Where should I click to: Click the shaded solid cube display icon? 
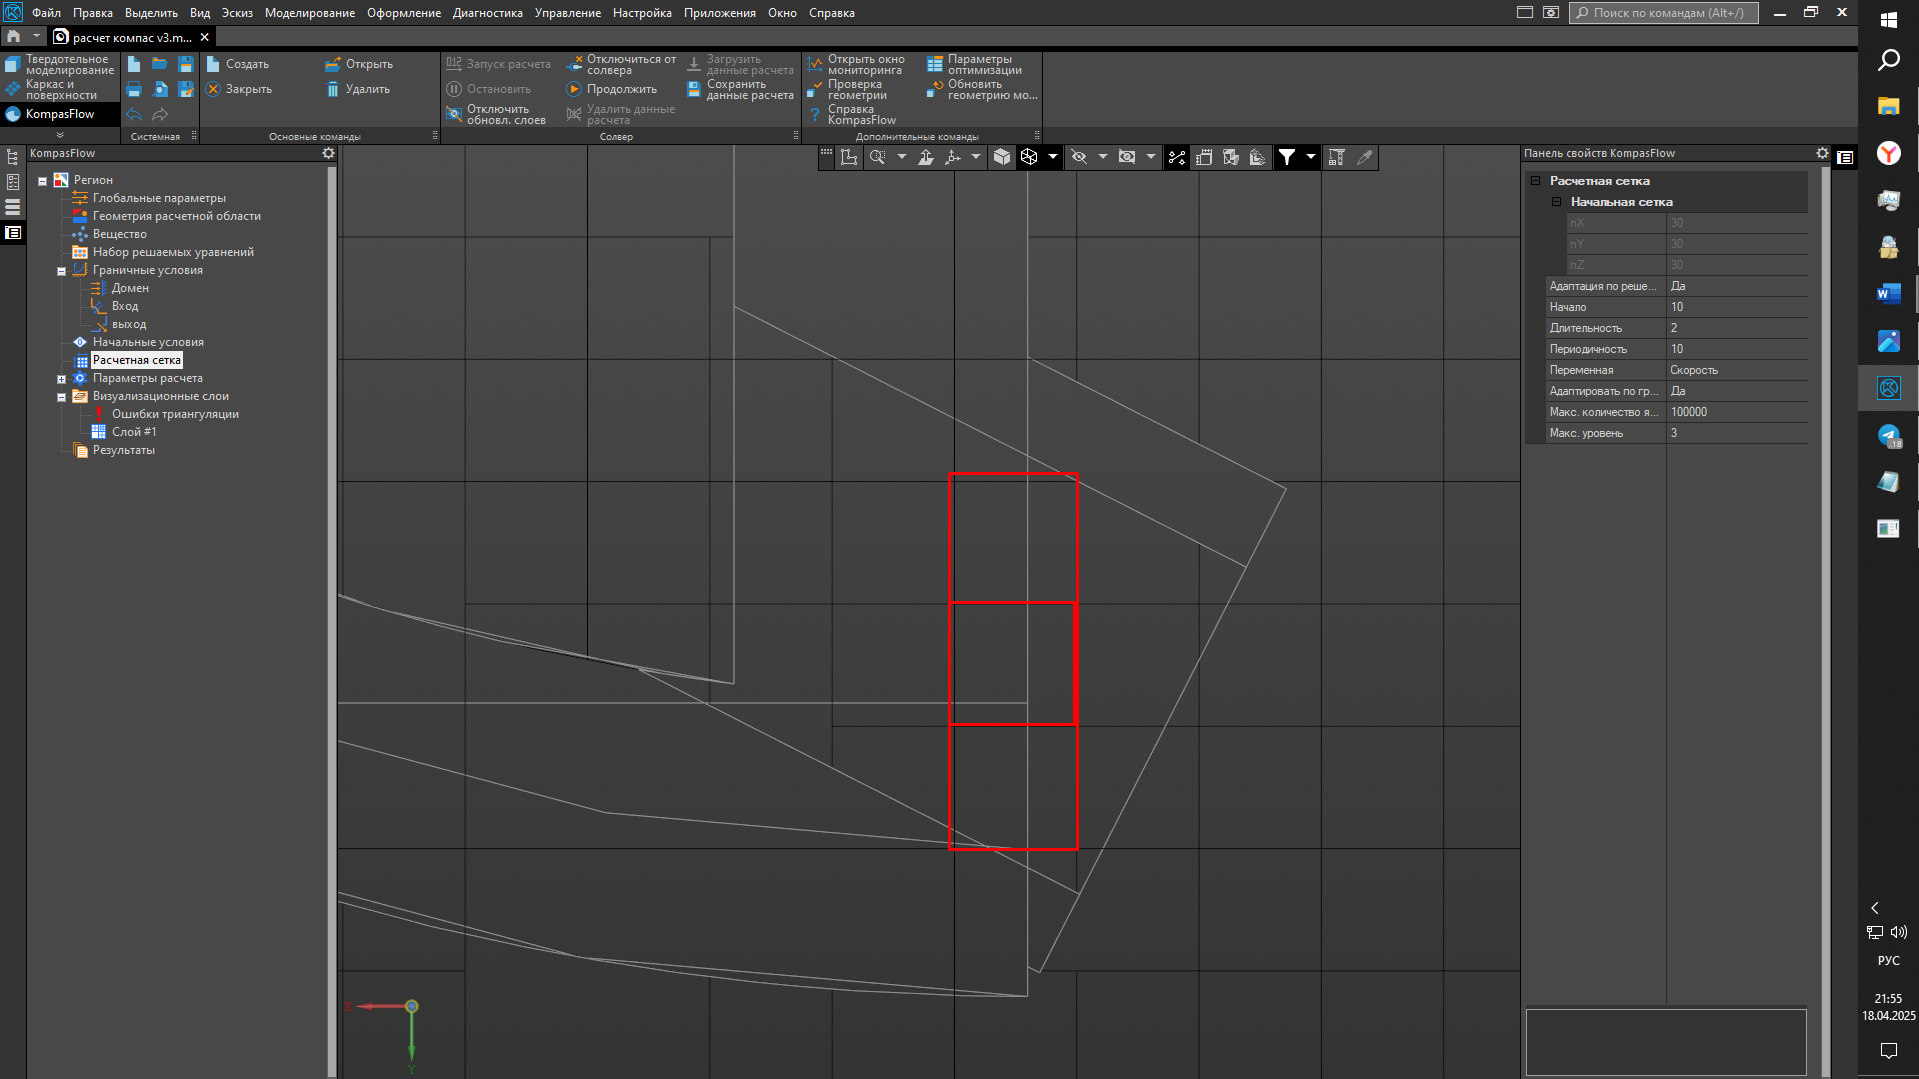point(1002,157)
